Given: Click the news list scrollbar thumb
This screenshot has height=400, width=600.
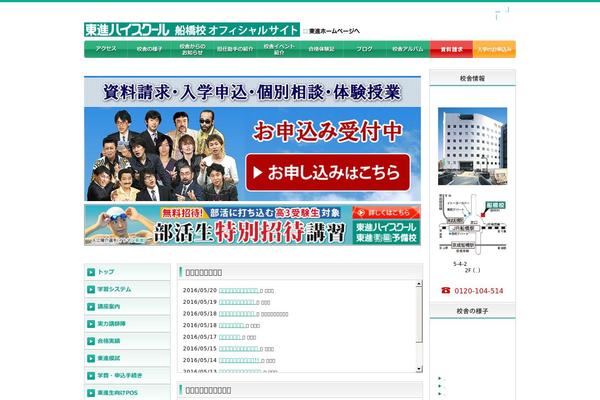Looking at the screenshot, I should [419, 315].
